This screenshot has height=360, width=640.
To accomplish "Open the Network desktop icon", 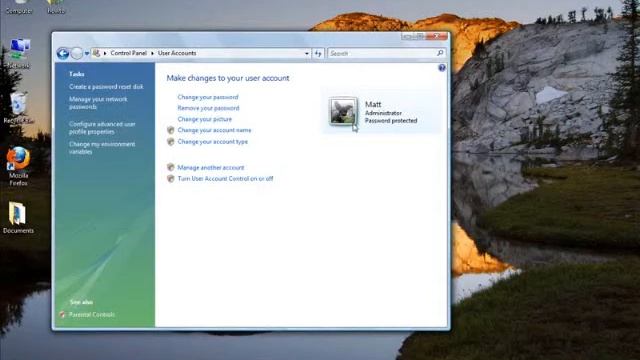I will pos(18,53).
